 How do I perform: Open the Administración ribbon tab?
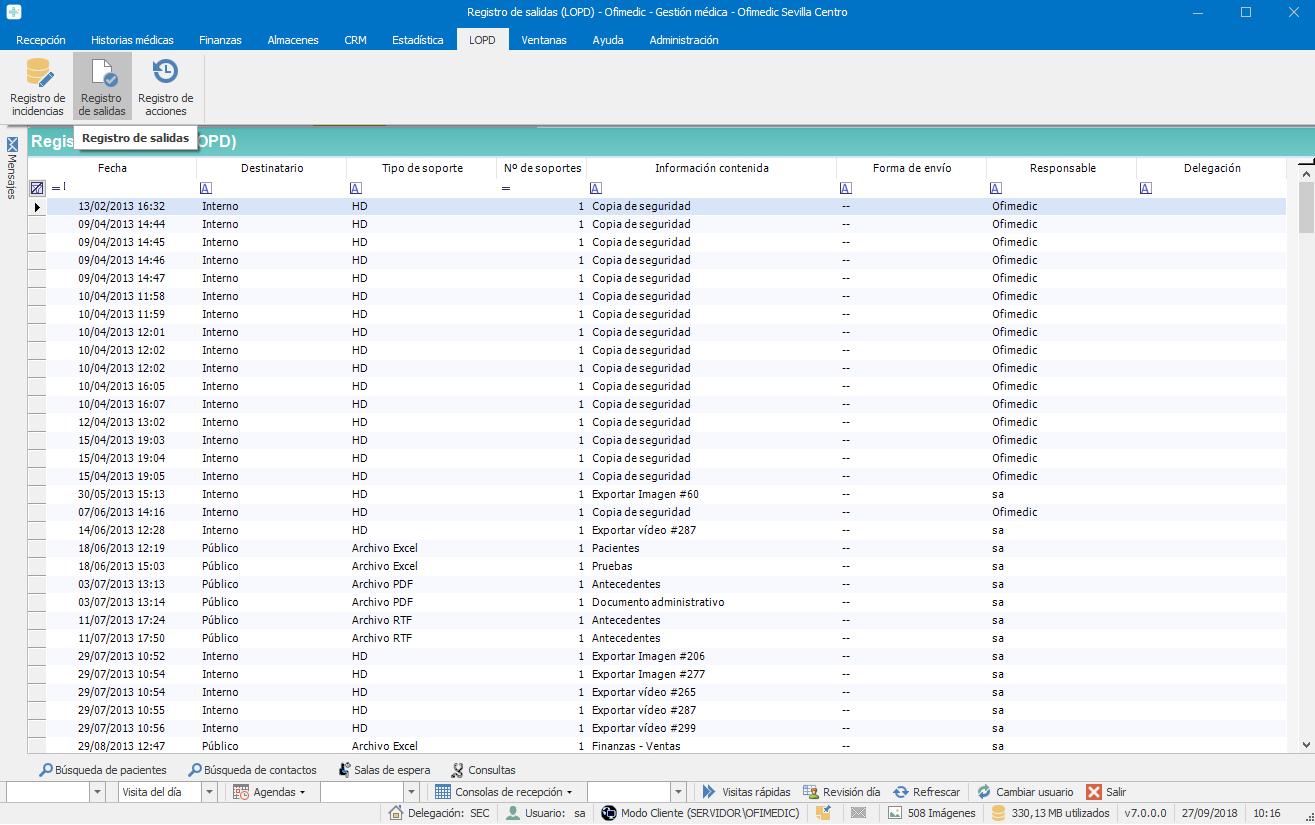click(684, 40)
